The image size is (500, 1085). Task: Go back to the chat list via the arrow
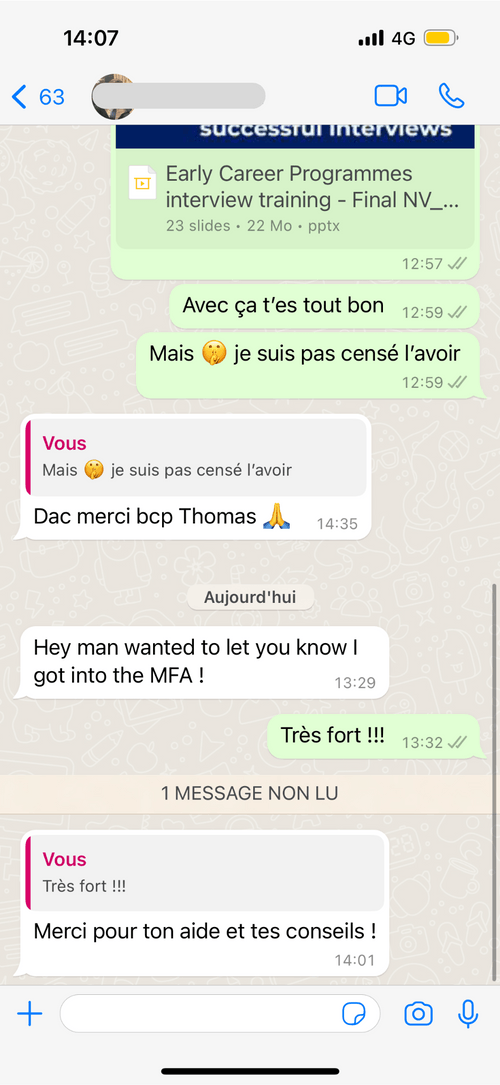pos(19,97)
